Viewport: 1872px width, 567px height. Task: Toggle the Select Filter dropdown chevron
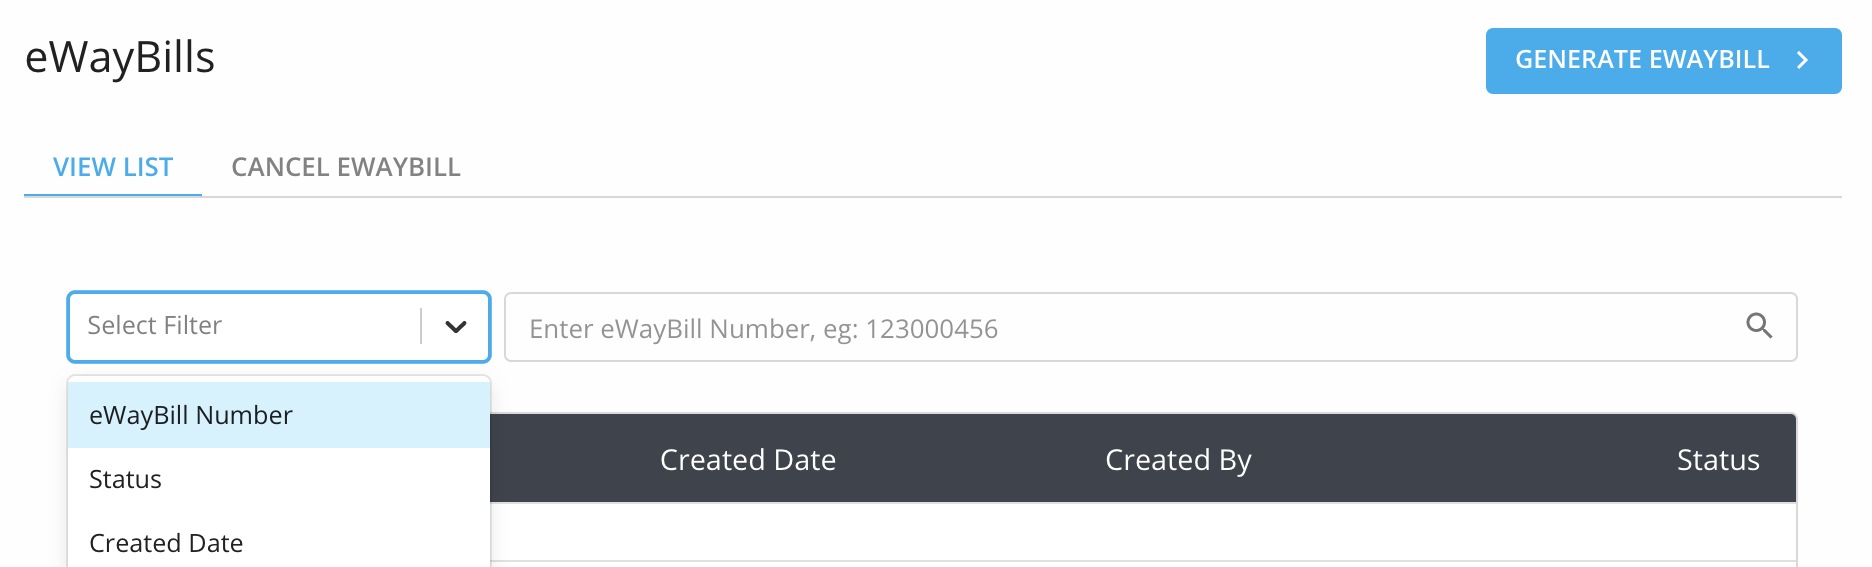pos(456,327)
